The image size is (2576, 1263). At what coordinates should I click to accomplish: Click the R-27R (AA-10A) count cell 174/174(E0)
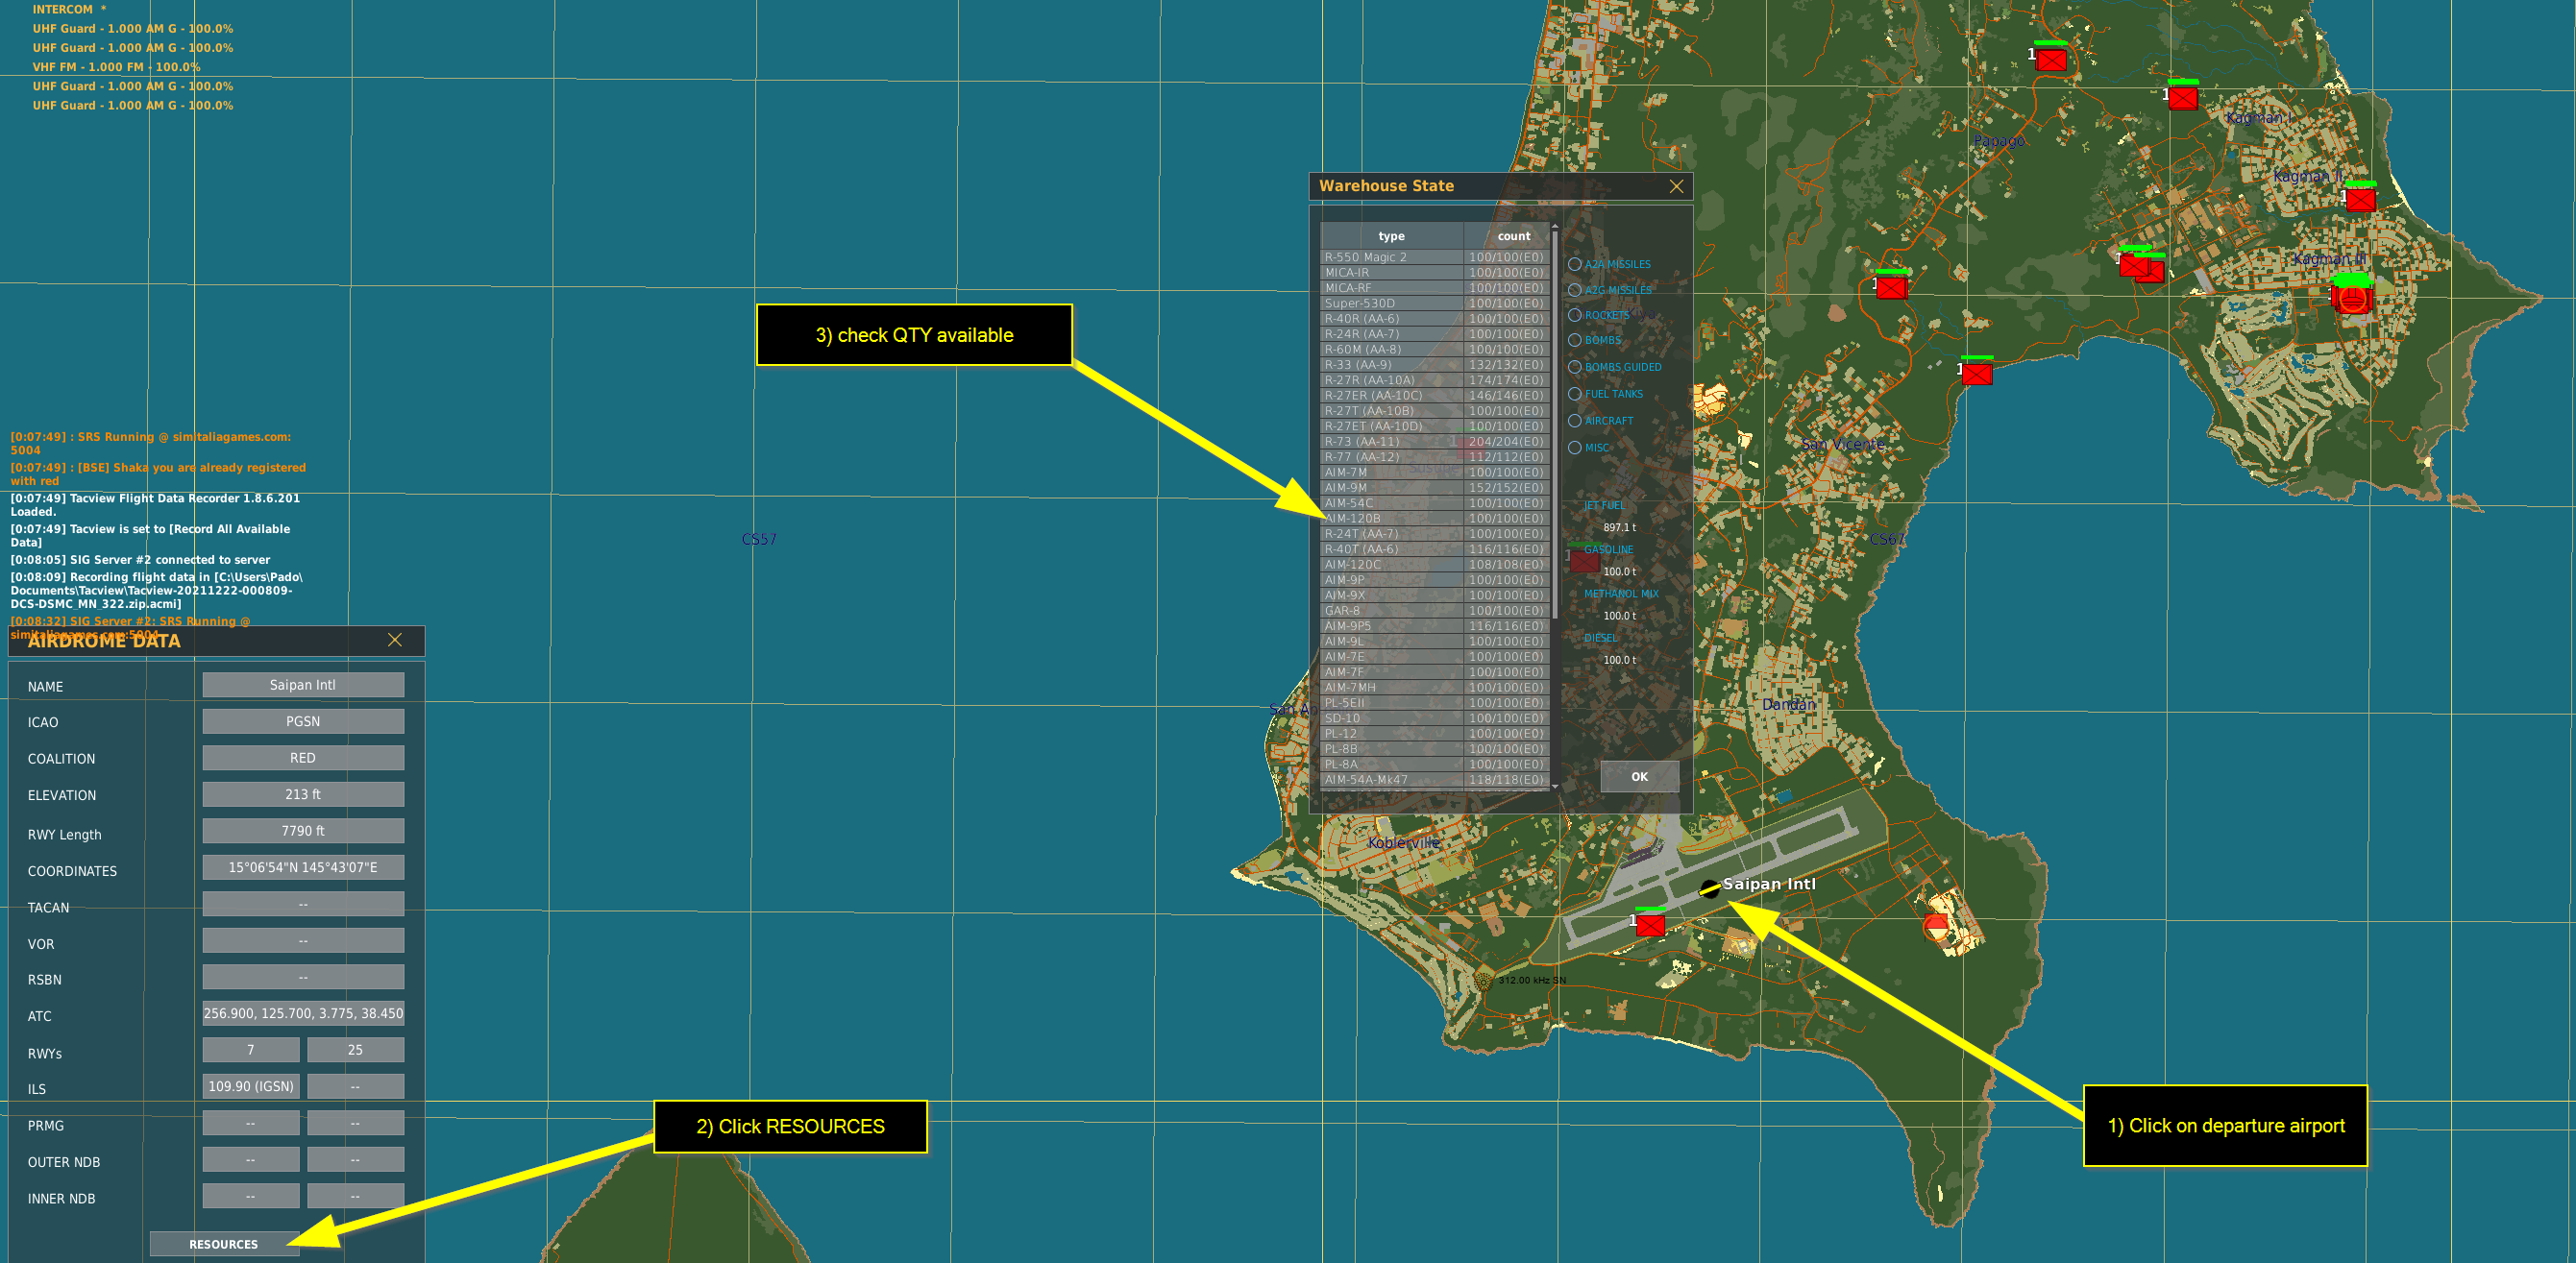point(1507,380)
